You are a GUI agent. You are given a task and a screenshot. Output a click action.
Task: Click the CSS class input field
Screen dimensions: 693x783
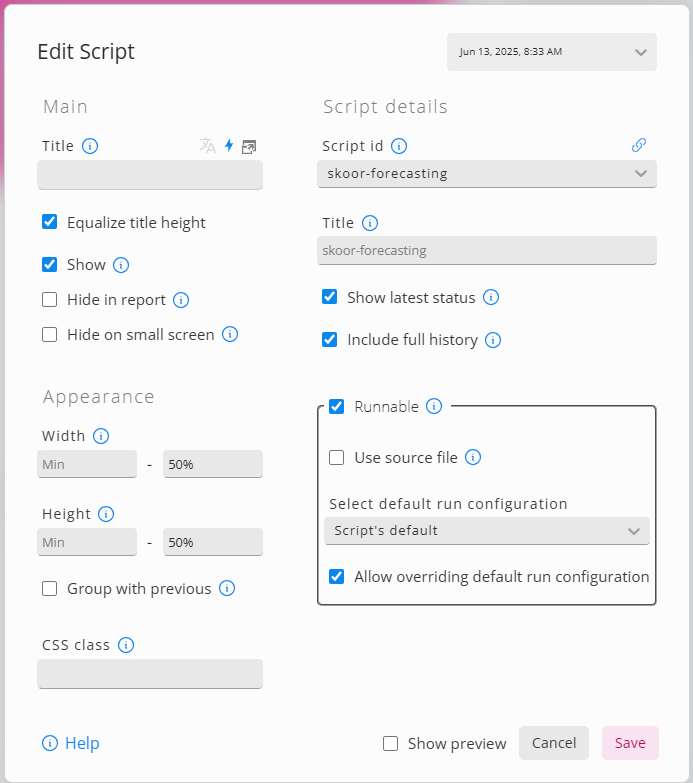click(x=150, y=674)
